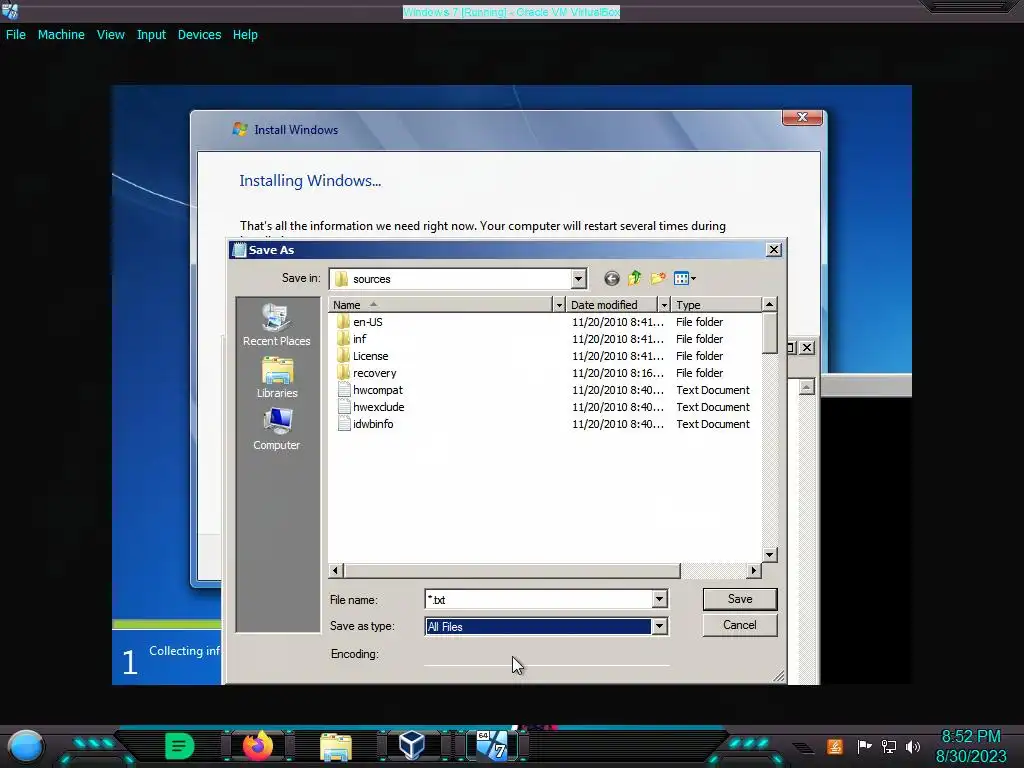Open the Action Center flag icon
1024x768 pixels.
pyautogui.click(x=865, y=746)
